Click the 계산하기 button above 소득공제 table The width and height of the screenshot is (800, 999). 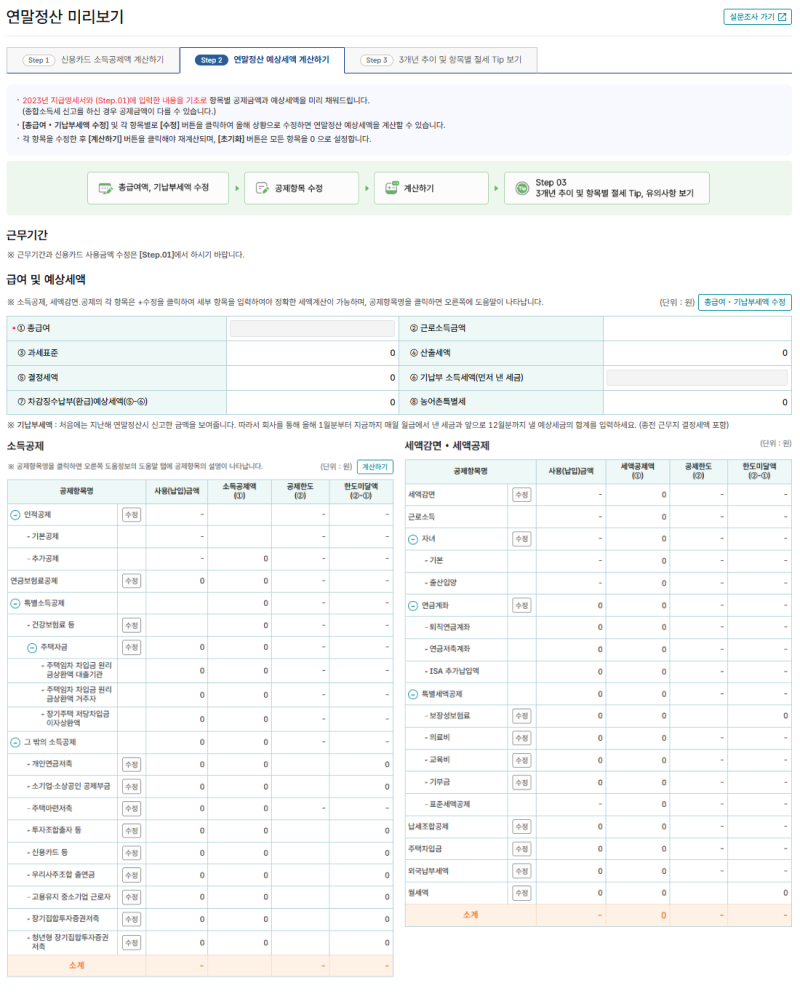click(x=375, y=466)
